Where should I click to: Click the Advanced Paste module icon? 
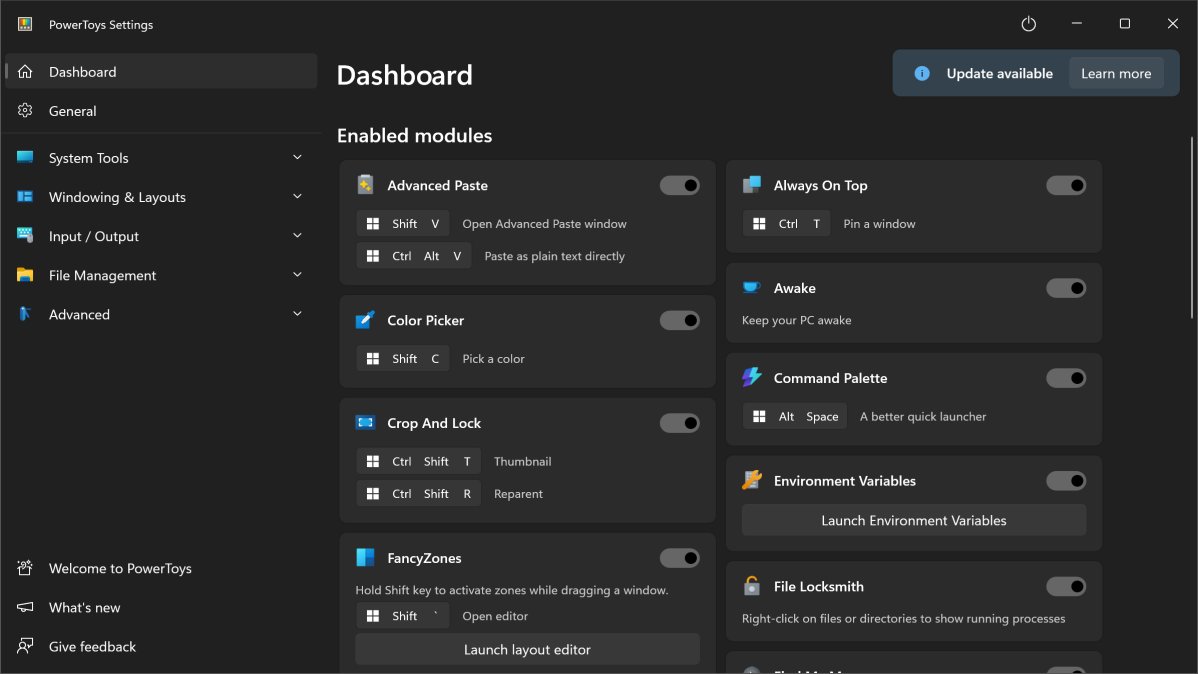[365, 185]
